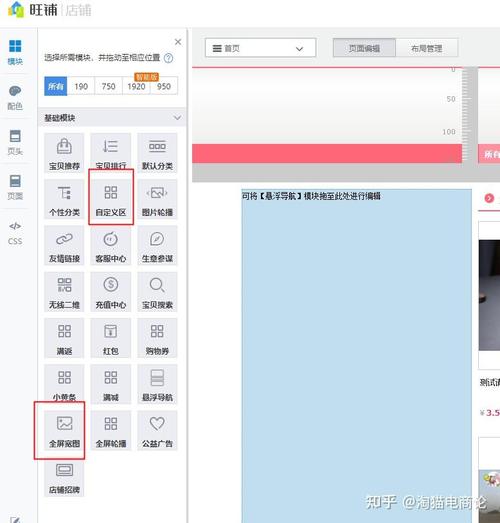Filter modules by 950 width
Screen dimensions: 500x523
(164, 86)
